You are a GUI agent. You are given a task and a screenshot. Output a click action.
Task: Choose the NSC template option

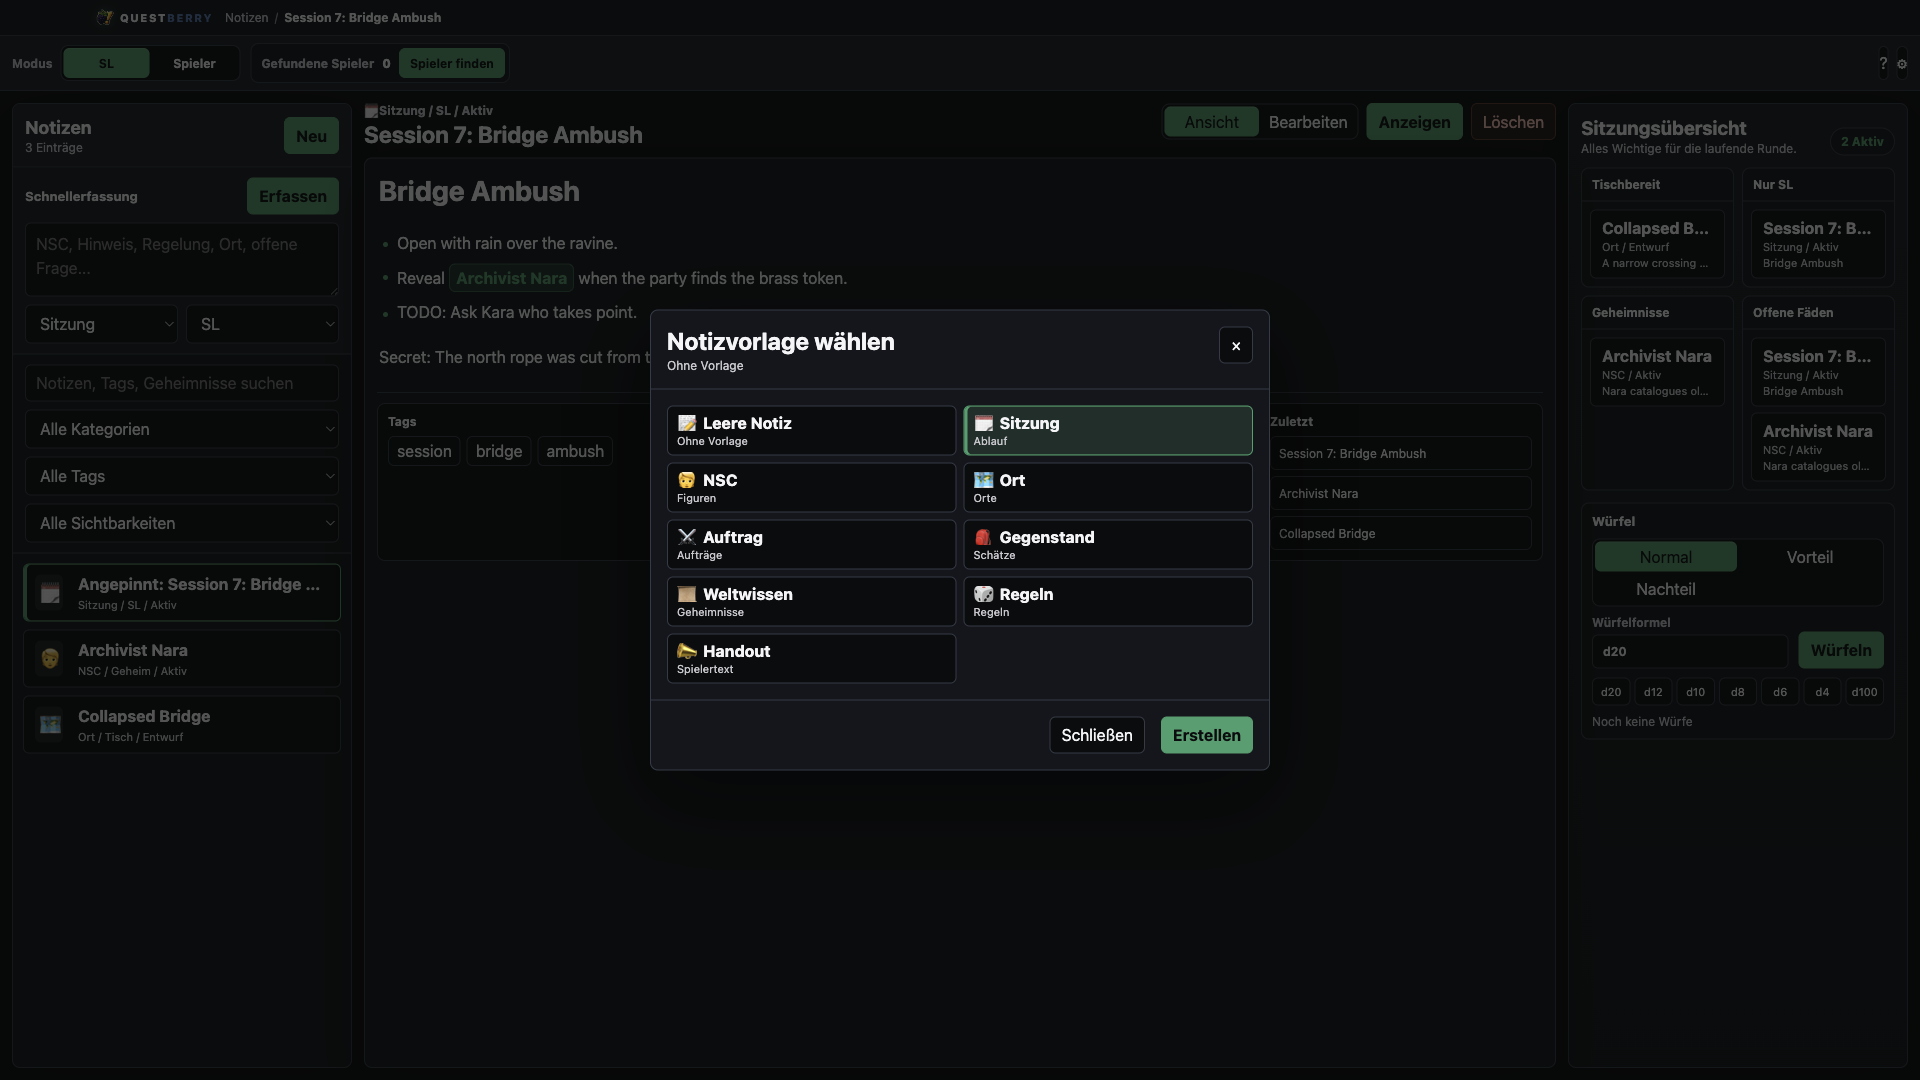point(811,488)
